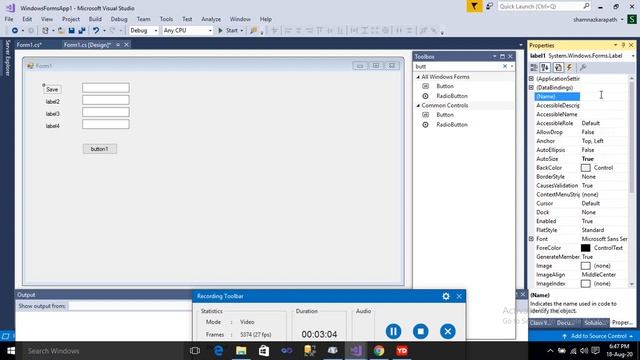The image size is (640, 360).
Task: Open Google Chrome from the taskbar
Action: coord(379,351)
